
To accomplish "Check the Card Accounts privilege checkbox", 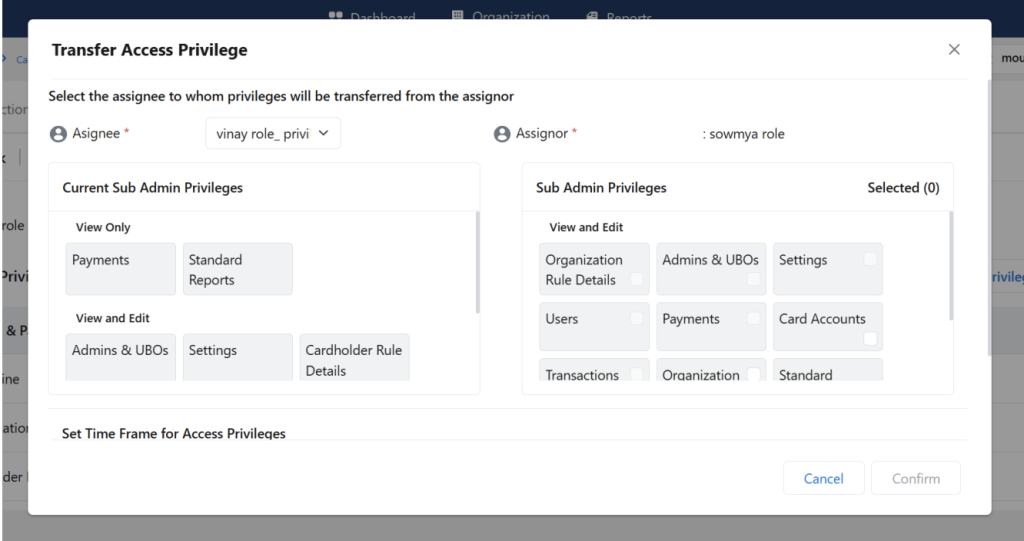I will (x=870, y=339).
